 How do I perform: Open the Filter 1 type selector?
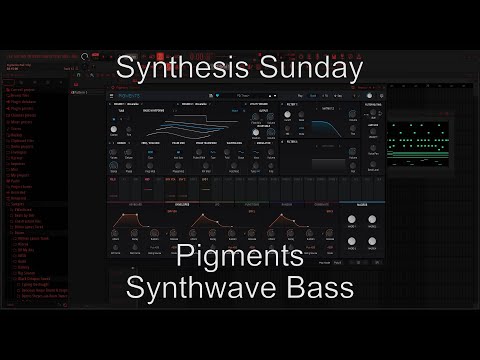(x=328, y=108)
